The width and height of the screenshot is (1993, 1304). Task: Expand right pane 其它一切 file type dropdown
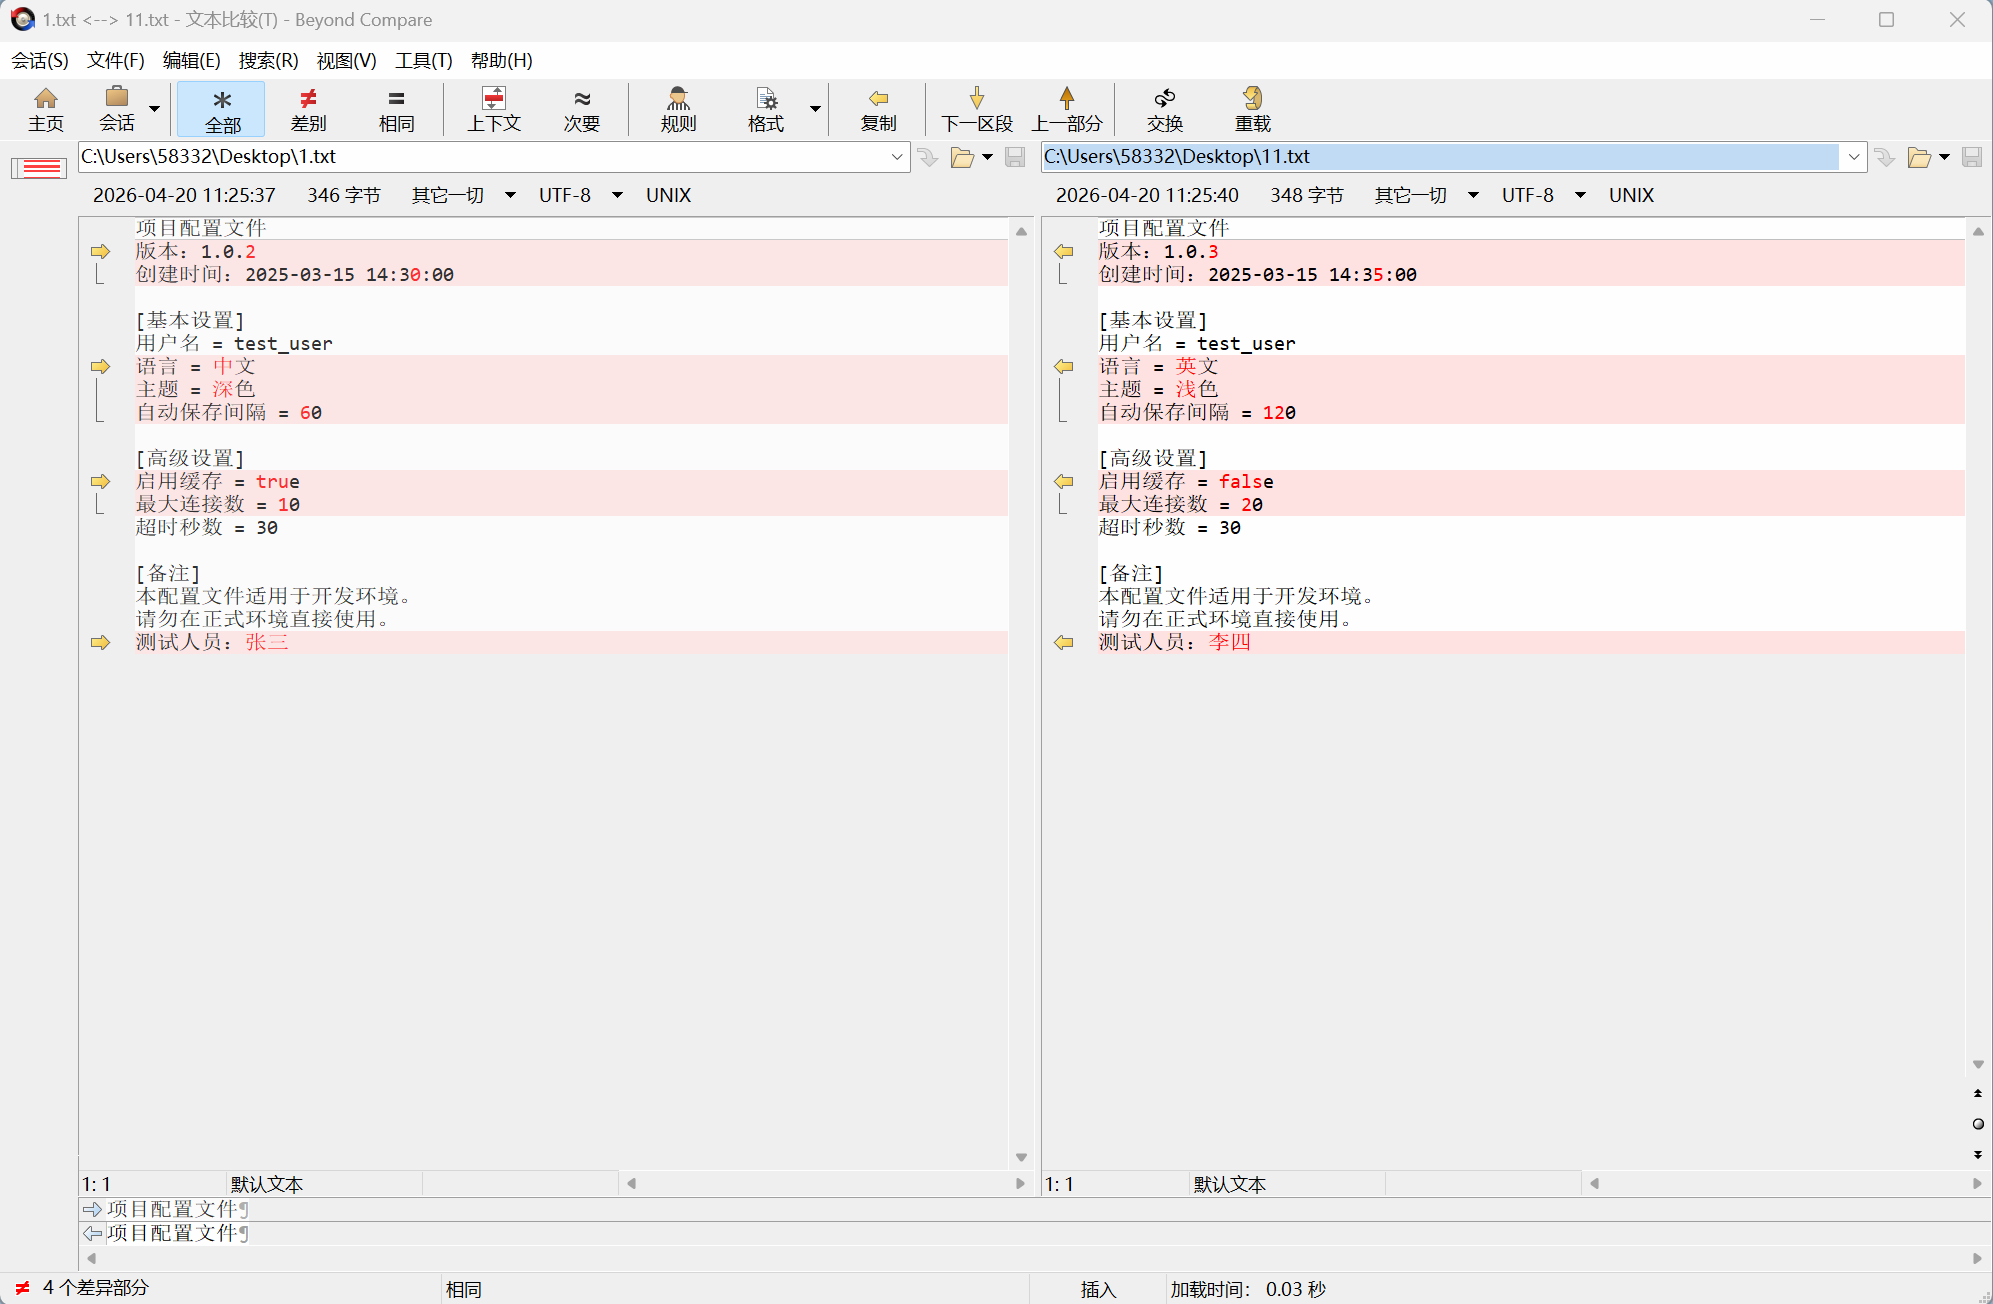click(x=1473, y=195)
